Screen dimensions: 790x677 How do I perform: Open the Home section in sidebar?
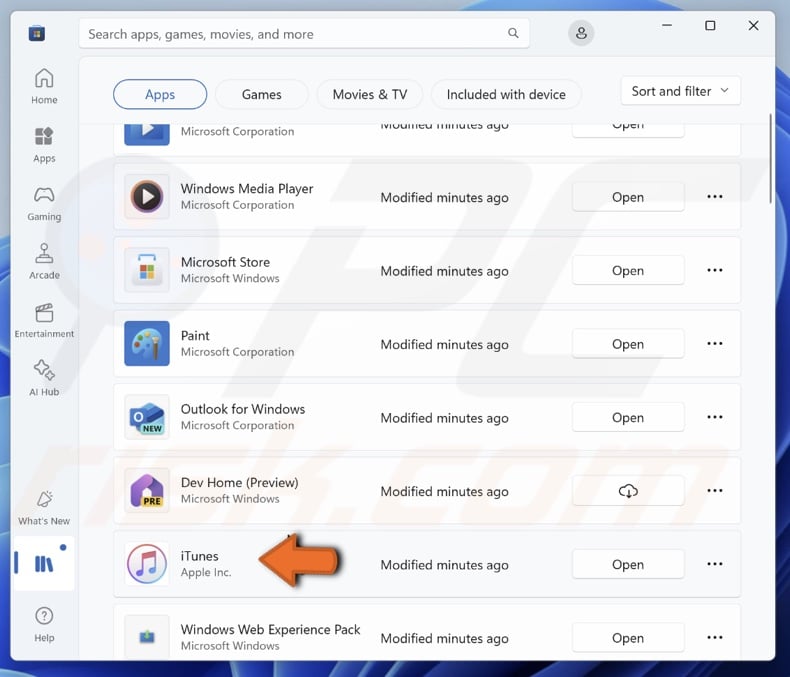[44, 85]
